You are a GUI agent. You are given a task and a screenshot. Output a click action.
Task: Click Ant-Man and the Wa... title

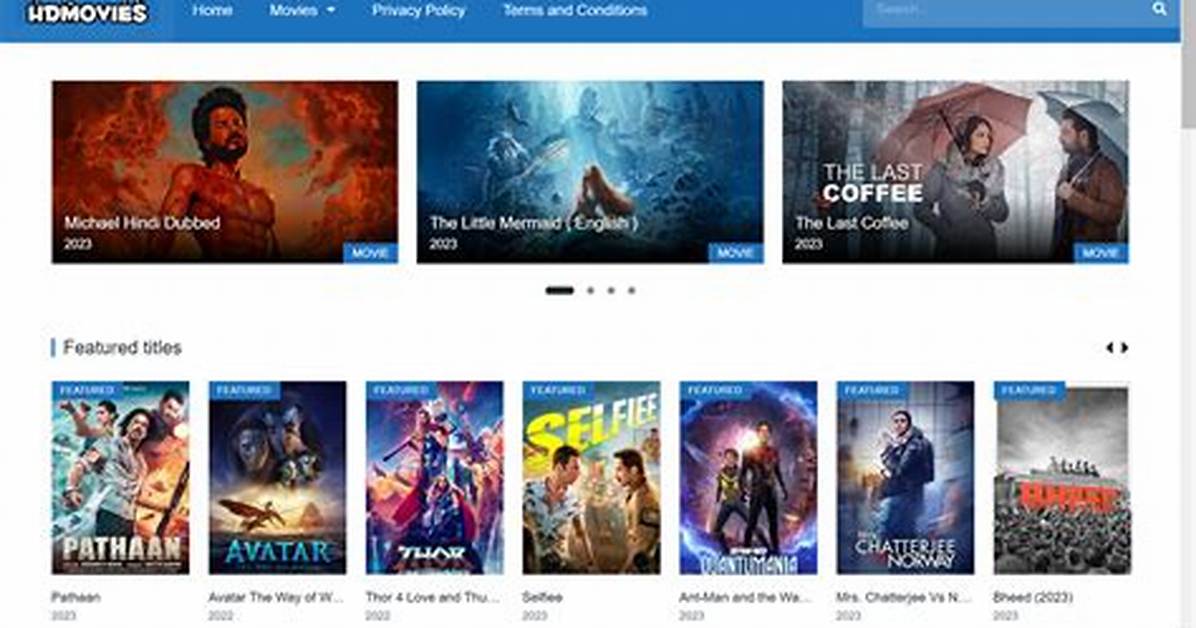pos(746,597)
